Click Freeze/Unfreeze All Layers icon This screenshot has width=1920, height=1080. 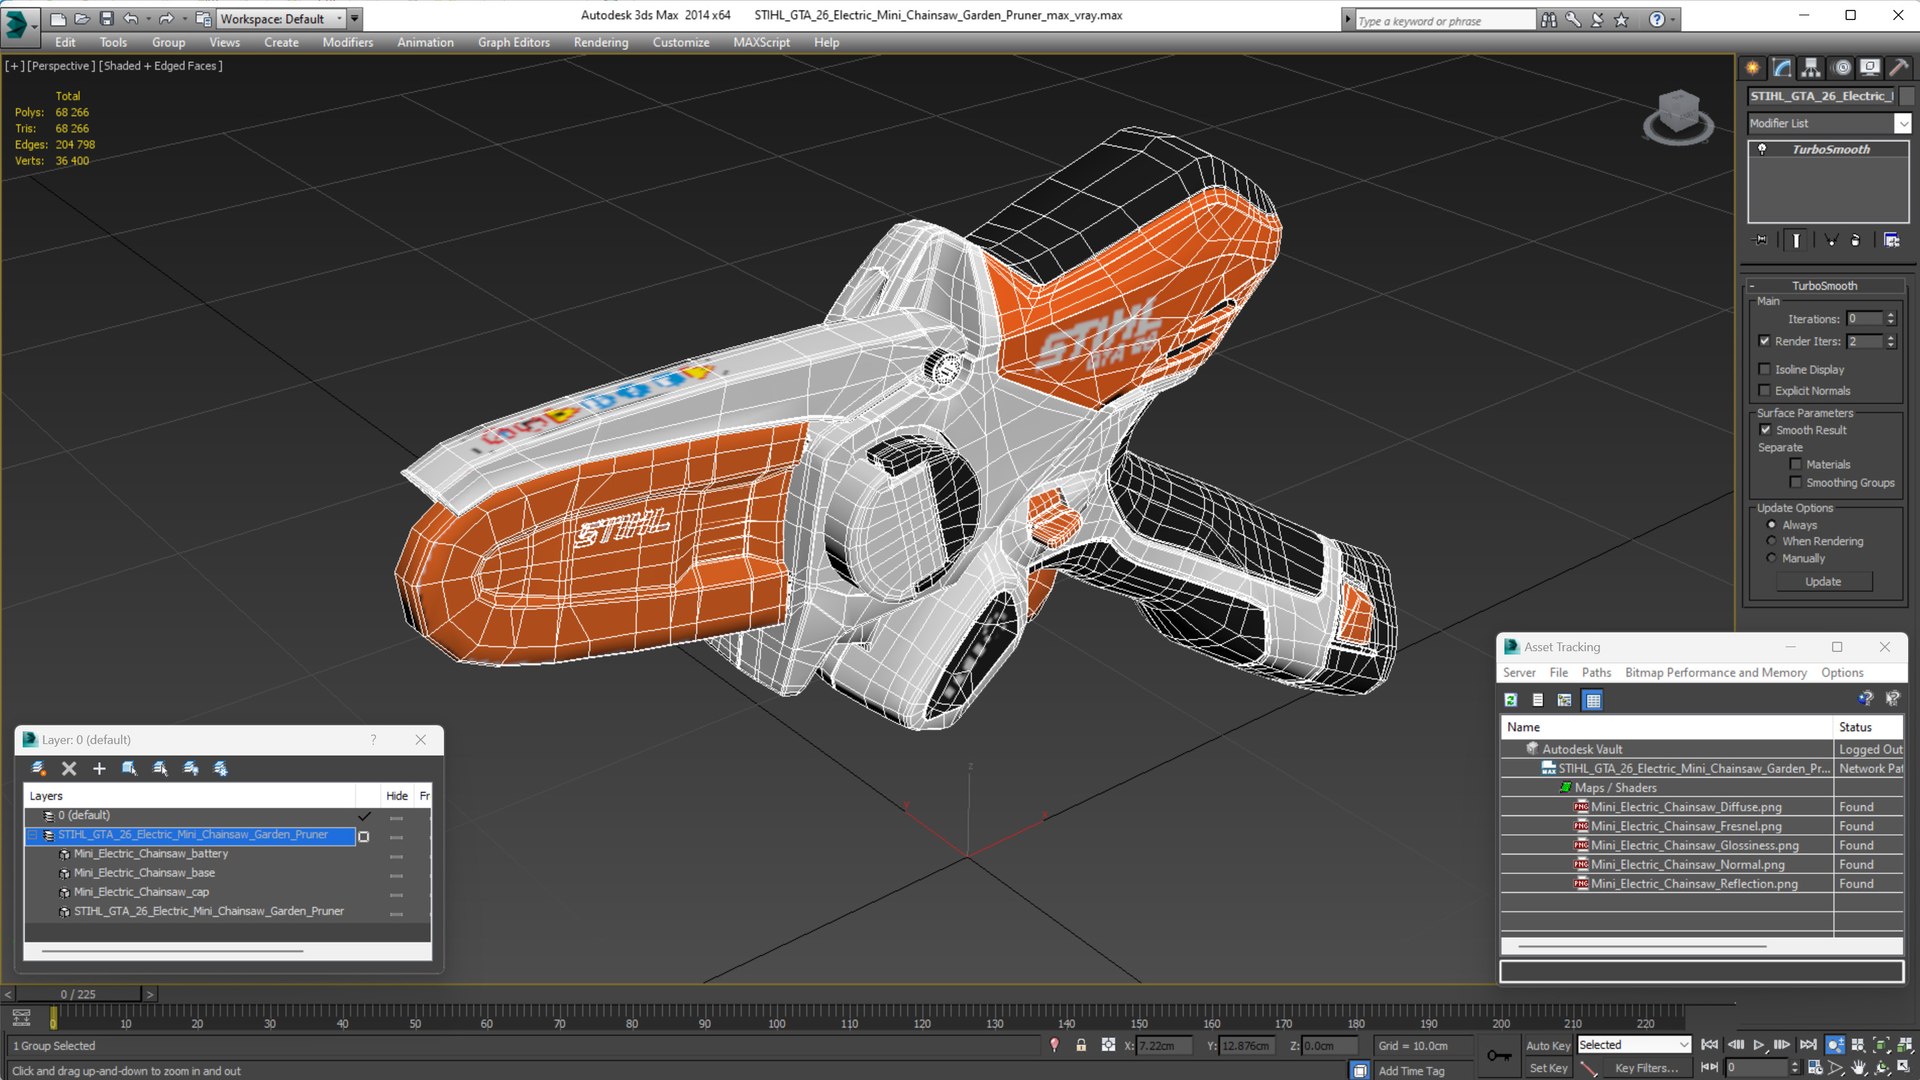click(221, 768)
